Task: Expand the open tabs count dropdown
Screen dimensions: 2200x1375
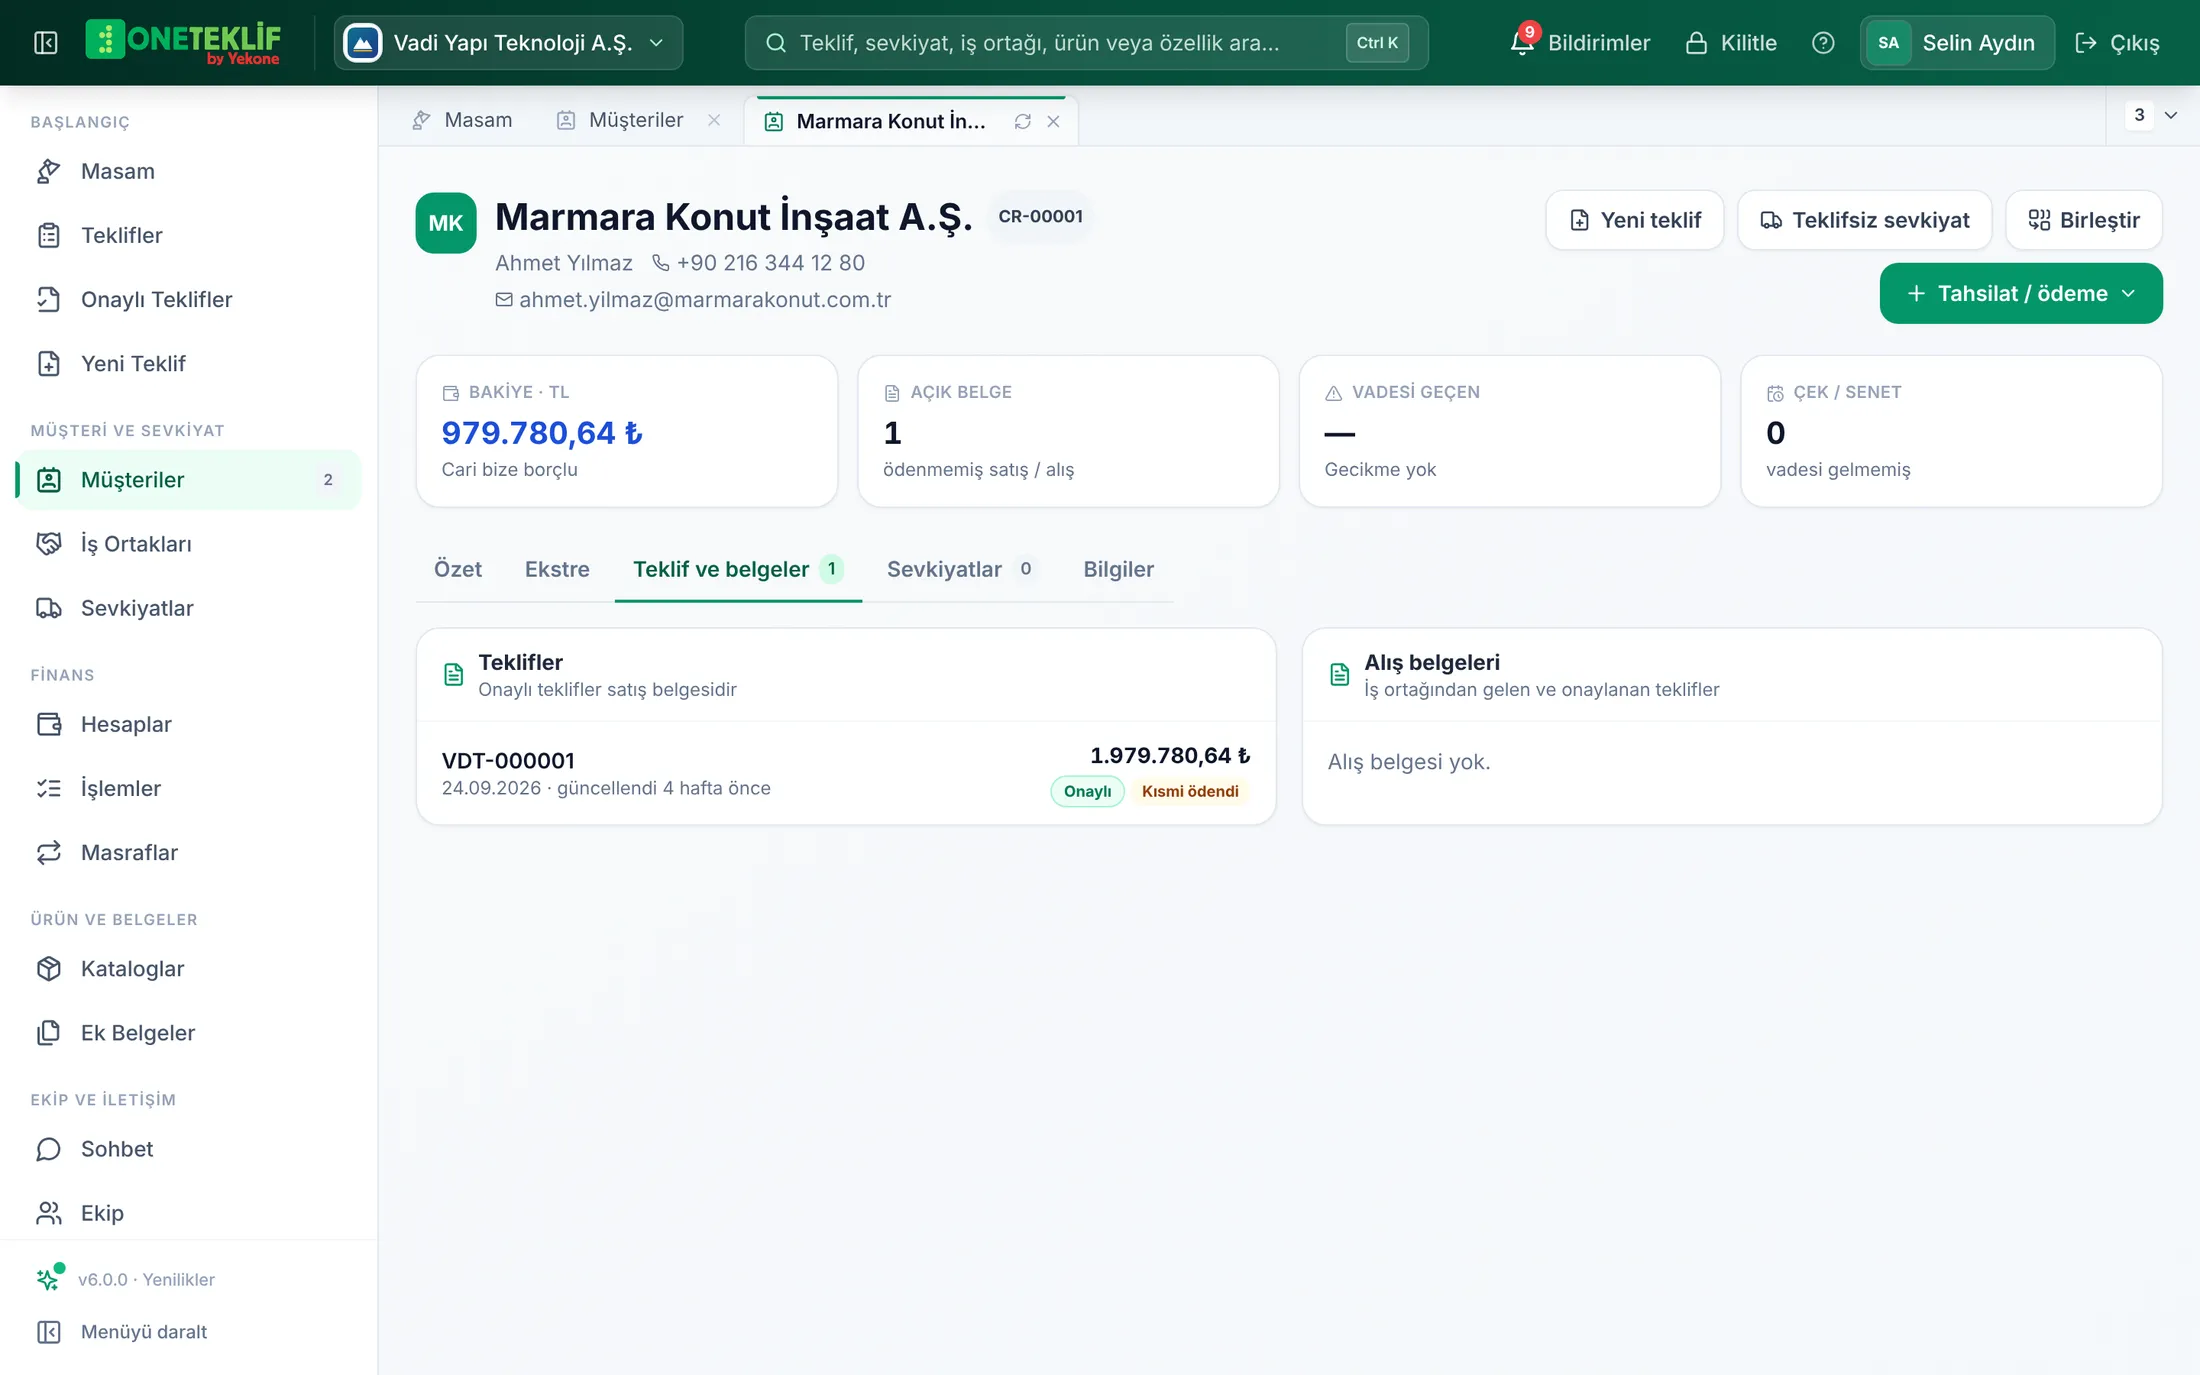Action: [2153, 115]
